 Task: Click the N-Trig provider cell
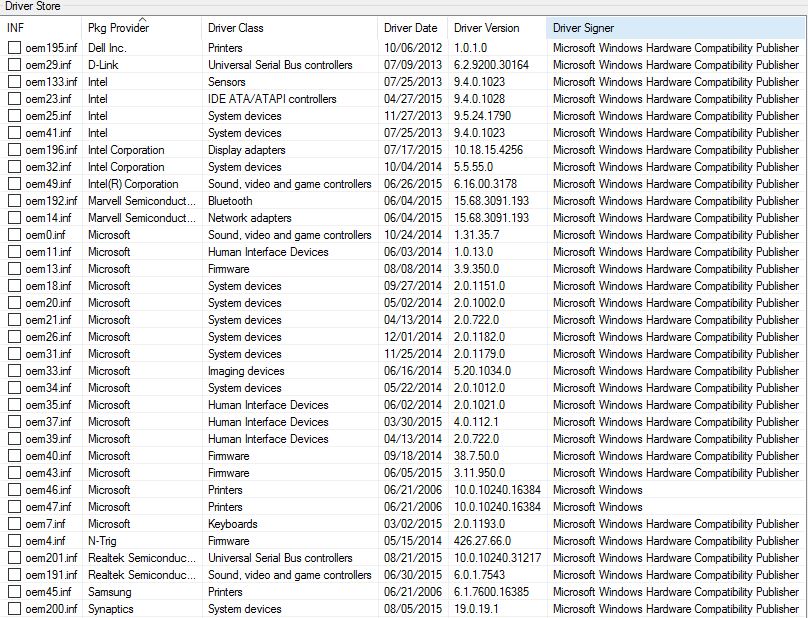click(x=102, y=541)
